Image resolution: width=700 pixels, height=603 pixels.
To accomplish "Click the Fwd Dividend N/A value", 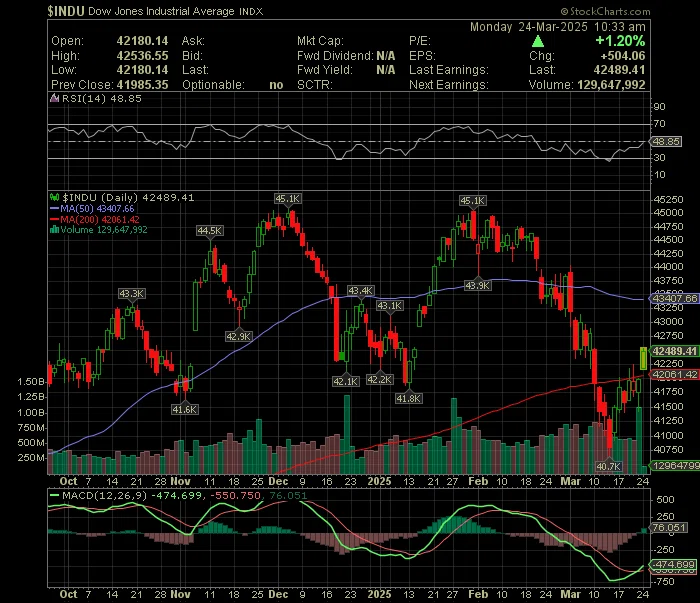I will coord(386,56).
